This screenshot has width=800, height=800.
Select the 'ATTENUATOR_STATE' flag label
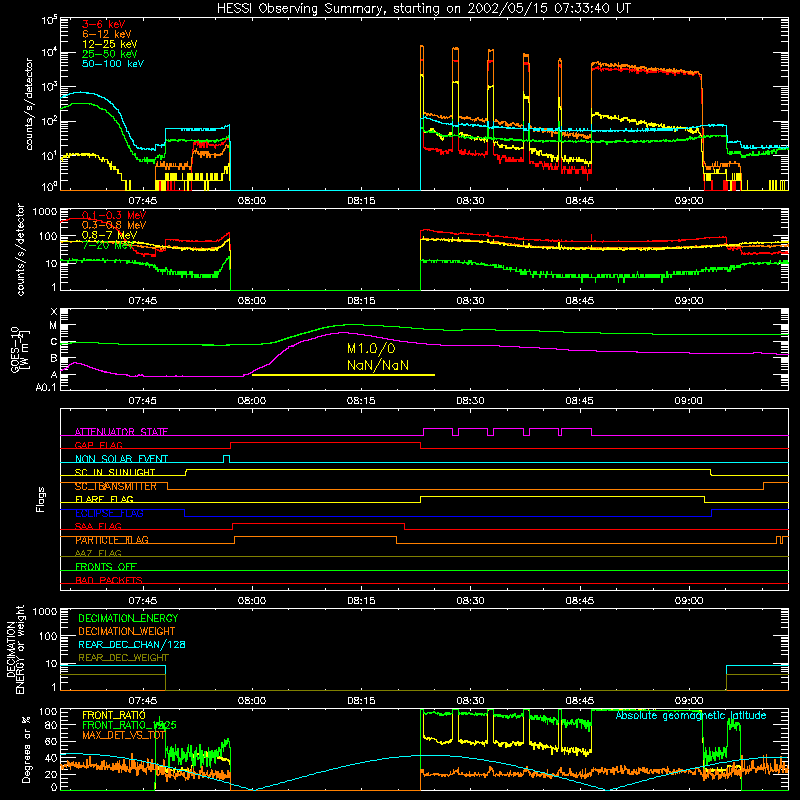click(x=121, y=432)
